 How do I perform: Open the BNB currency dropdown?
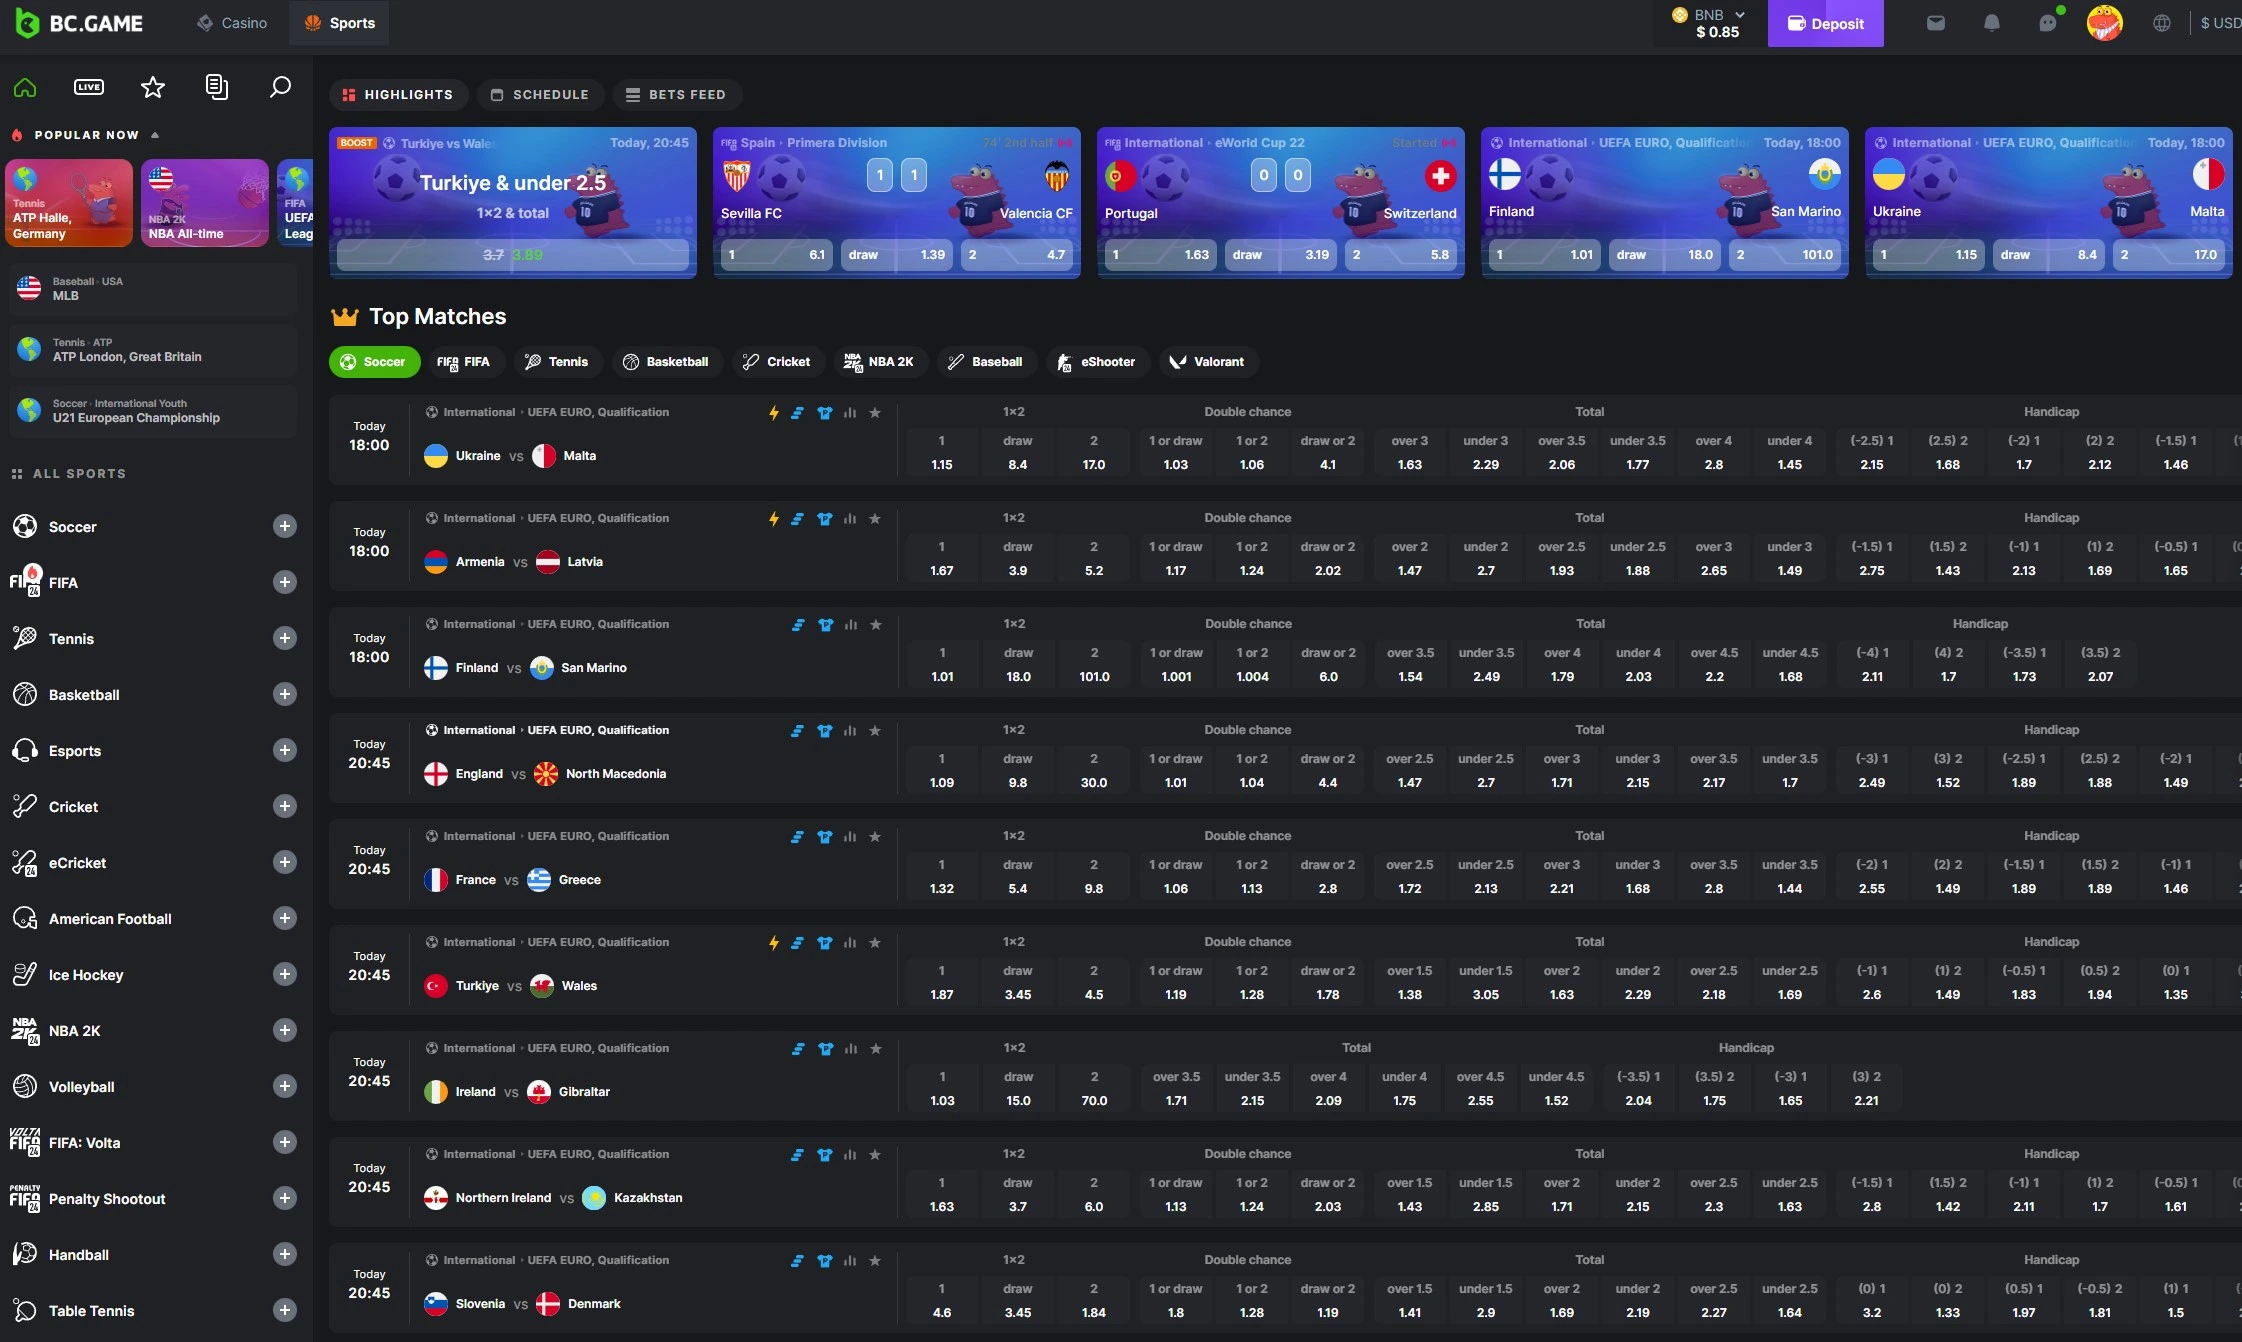[x=1710, y=23]
